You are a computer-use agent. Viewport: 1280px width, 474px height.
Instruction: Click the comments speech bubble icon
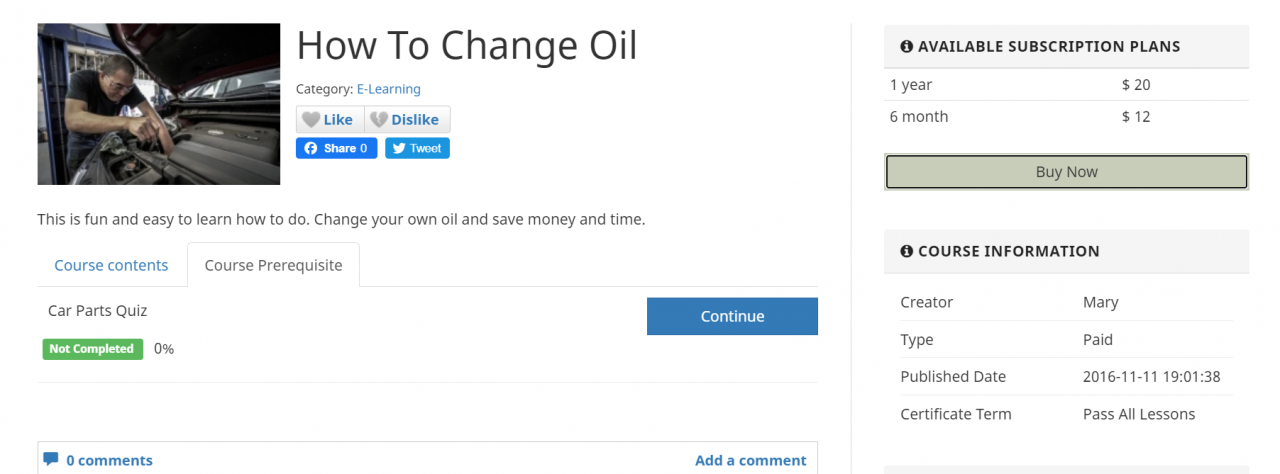click(x=51, y=460)
